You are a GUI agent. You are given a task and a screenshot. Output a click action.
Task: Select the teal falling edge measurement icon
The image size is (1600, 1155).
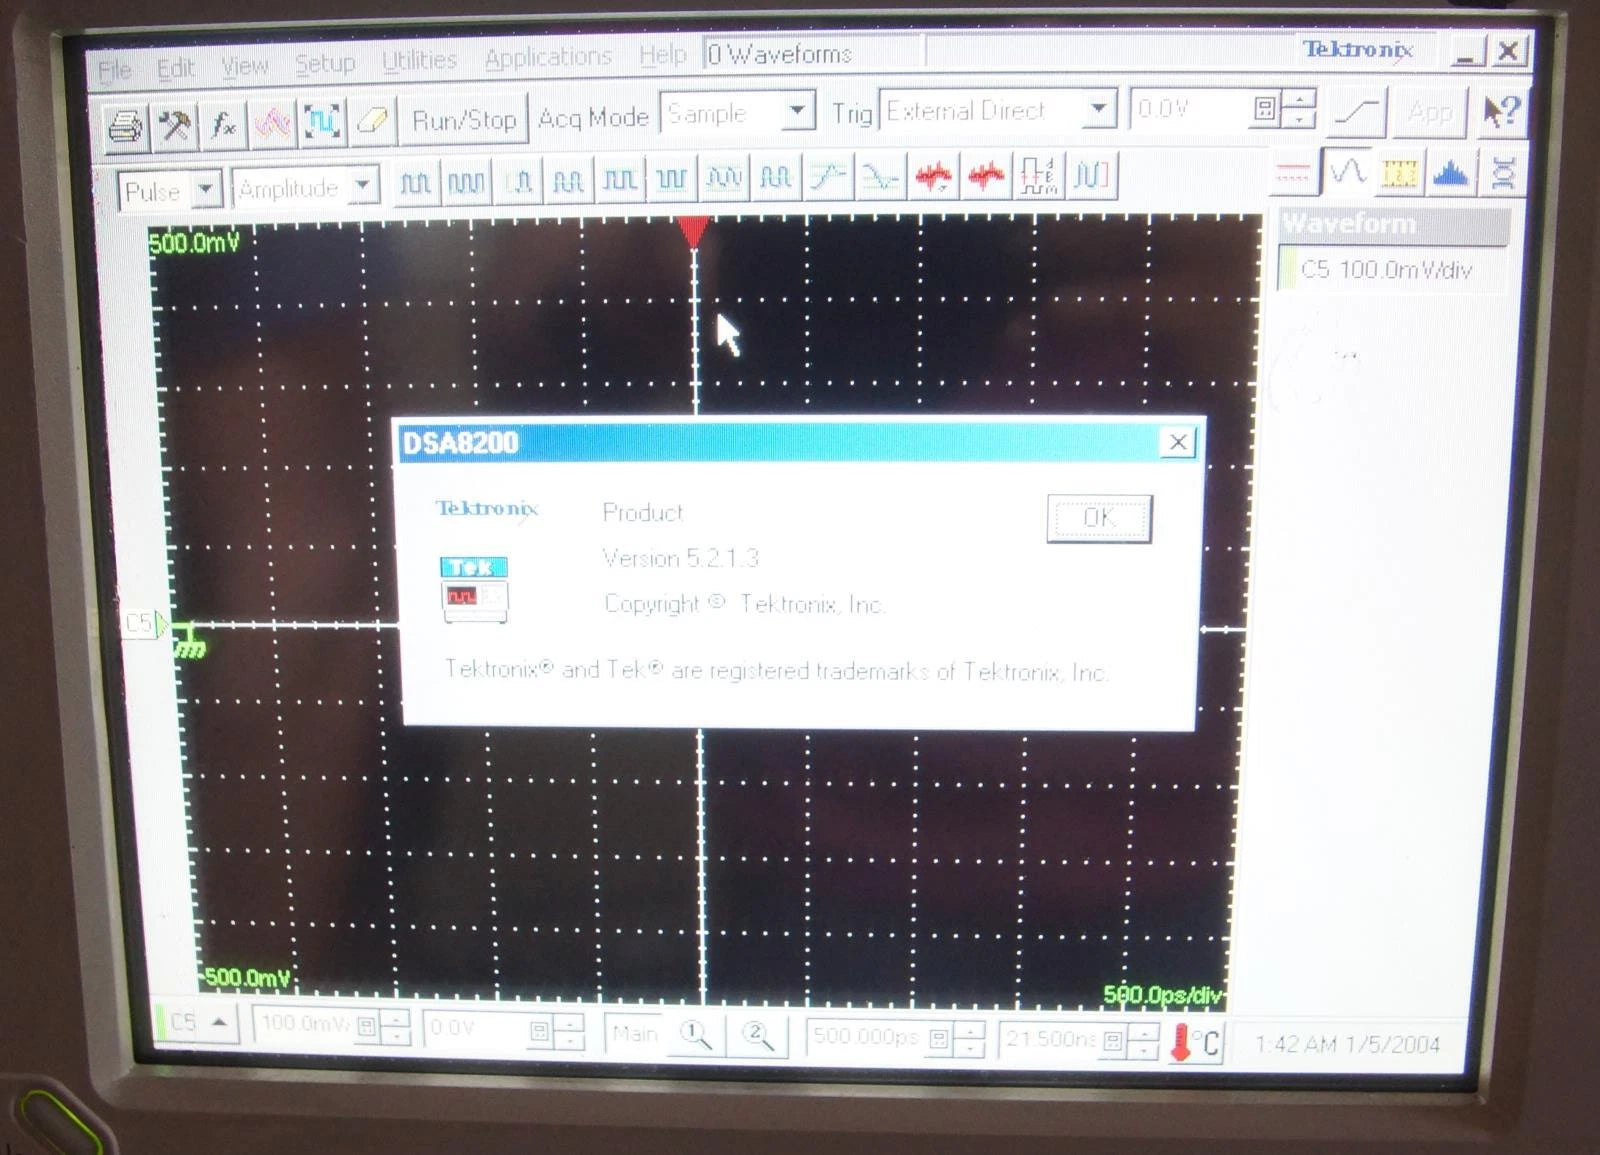click(x=880, y=177)
